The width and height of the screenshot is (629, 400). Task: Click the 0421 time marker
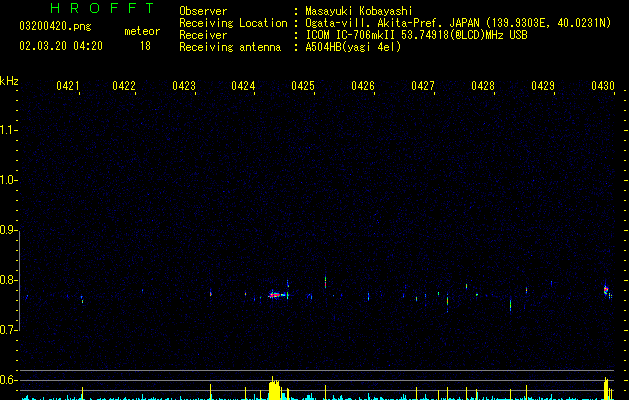[x=67, y=86]
